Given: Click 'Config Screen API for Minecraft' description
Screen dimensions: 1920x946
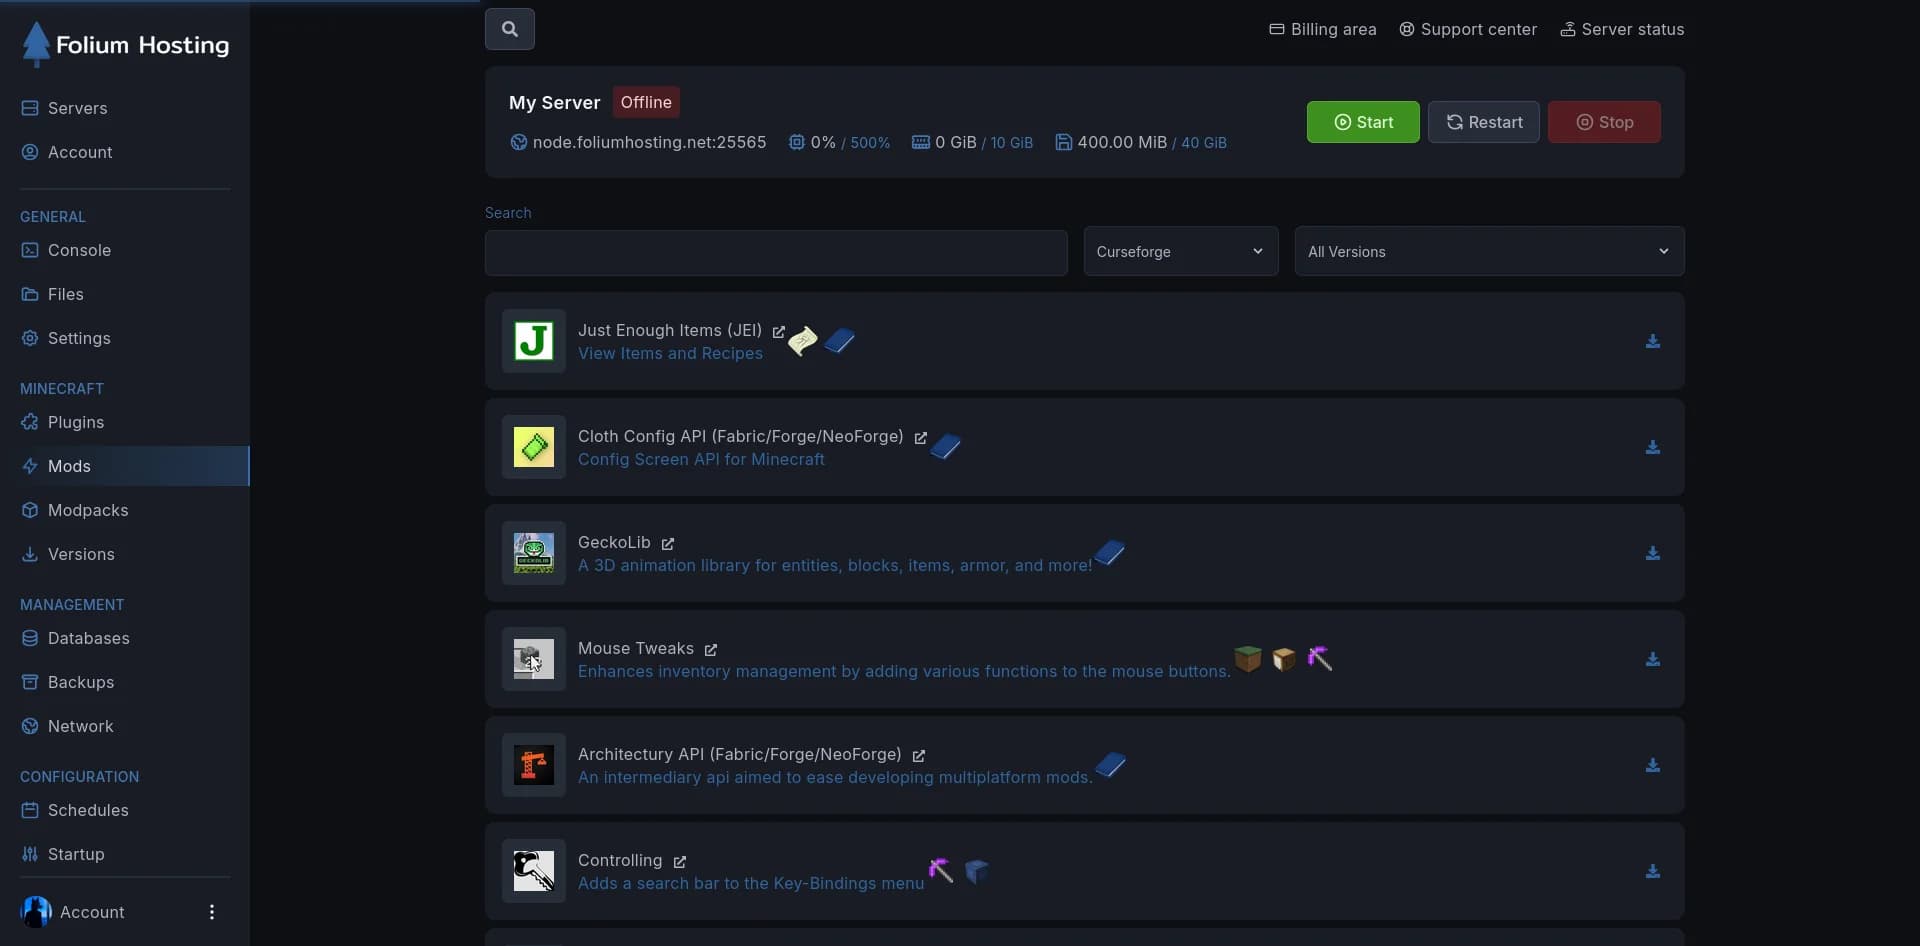Looking at the screenshot, I should (701, 460).
